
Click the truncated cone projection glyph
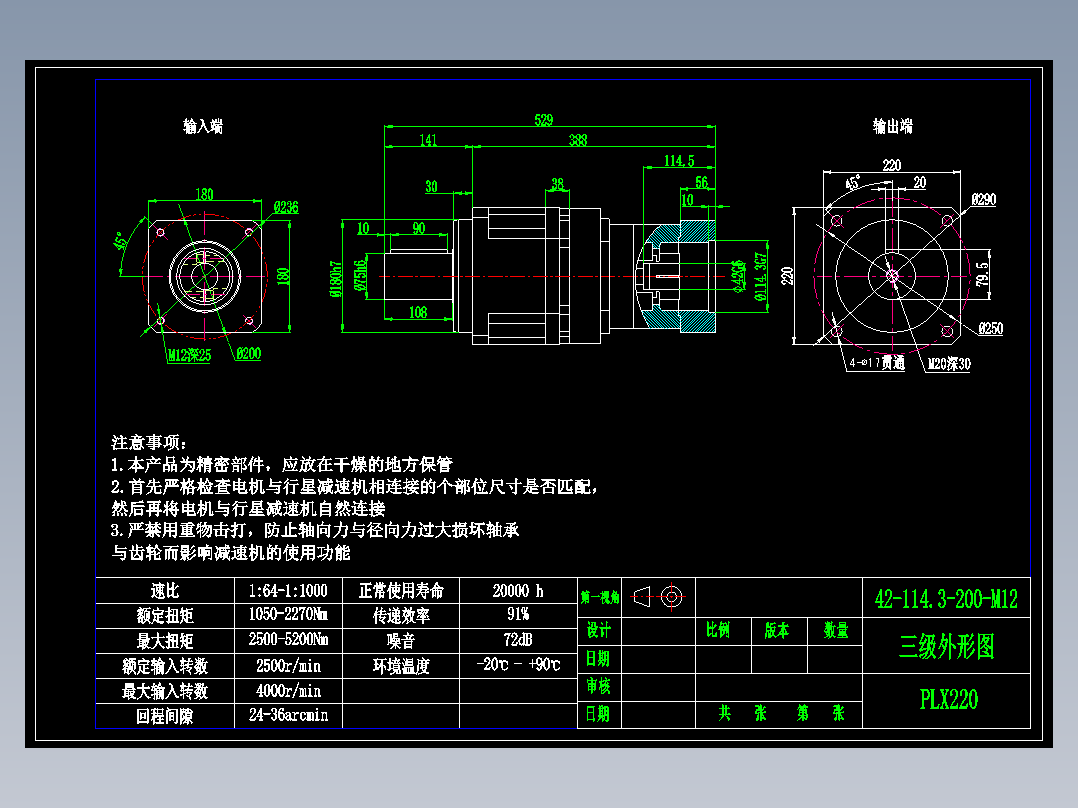(639, 596)
